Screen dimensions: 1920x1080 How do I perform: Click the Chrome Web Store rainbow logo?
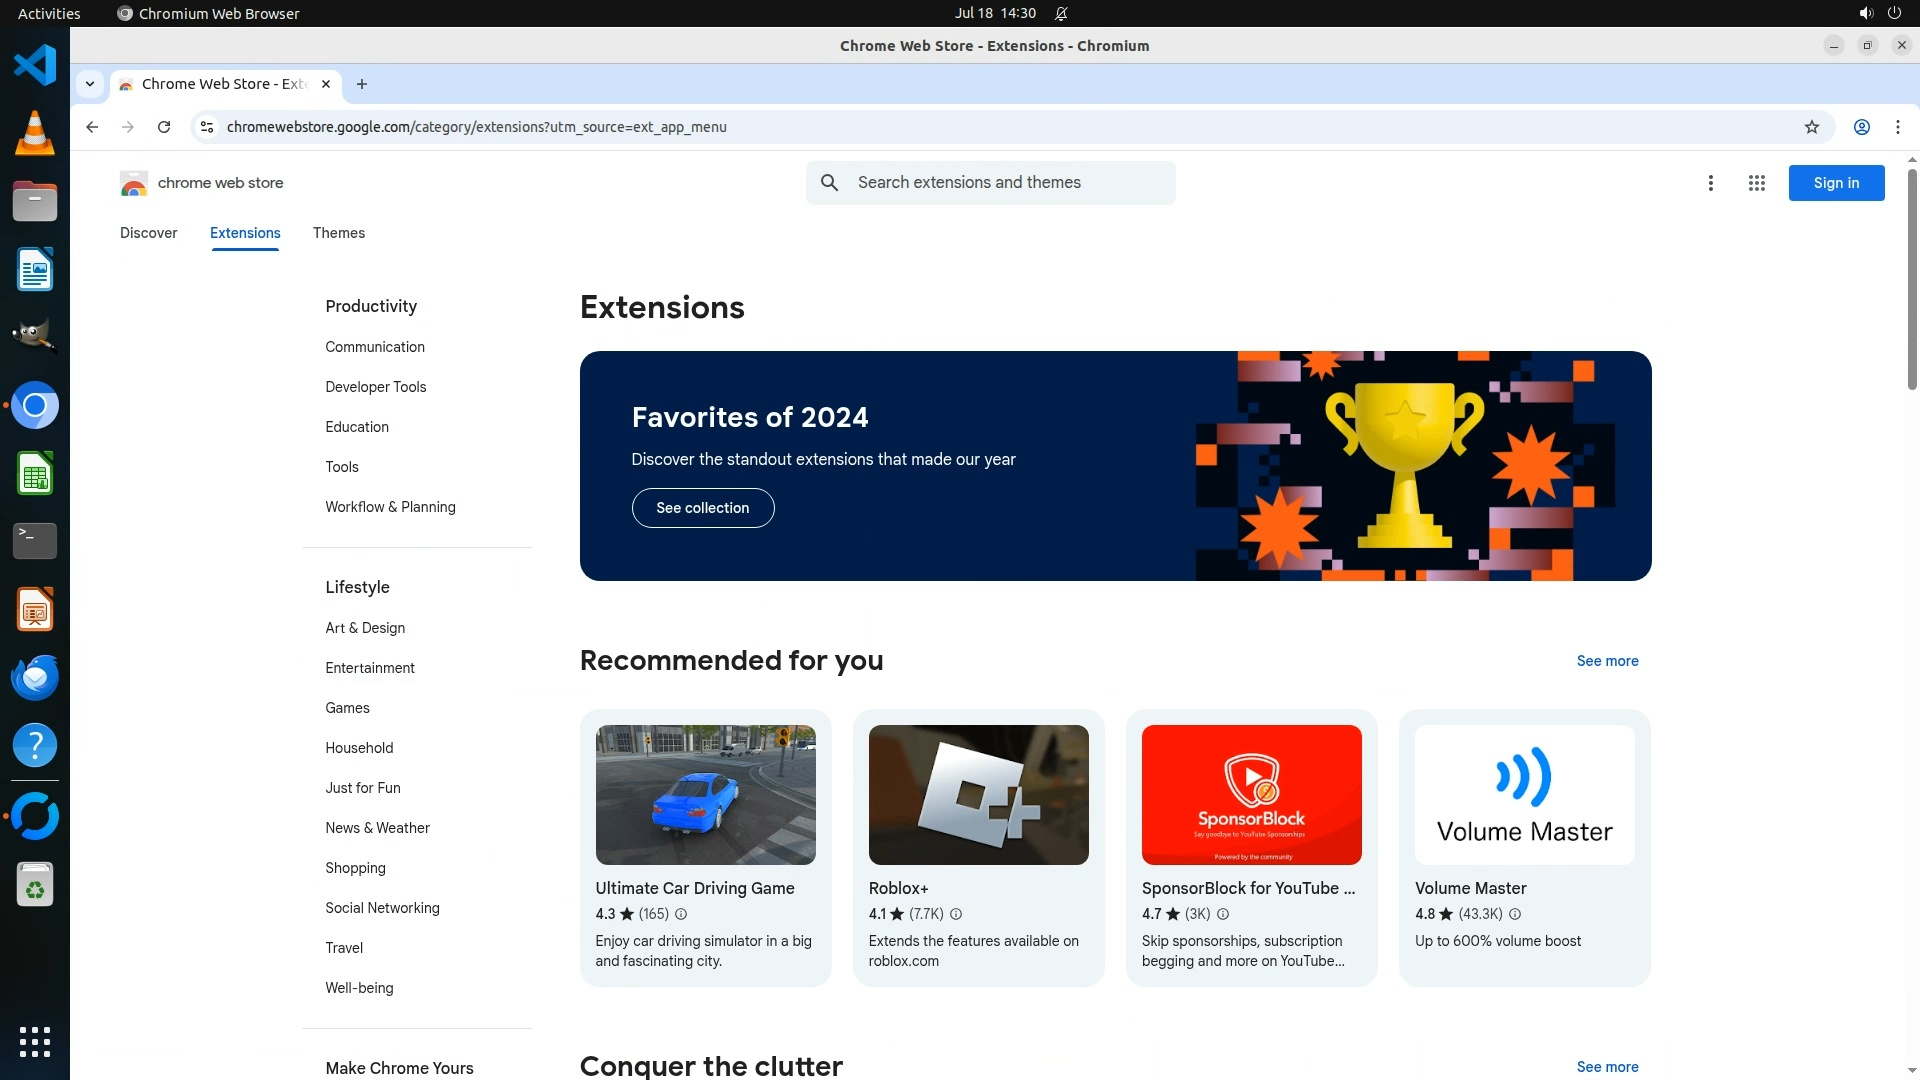[133, 183]
